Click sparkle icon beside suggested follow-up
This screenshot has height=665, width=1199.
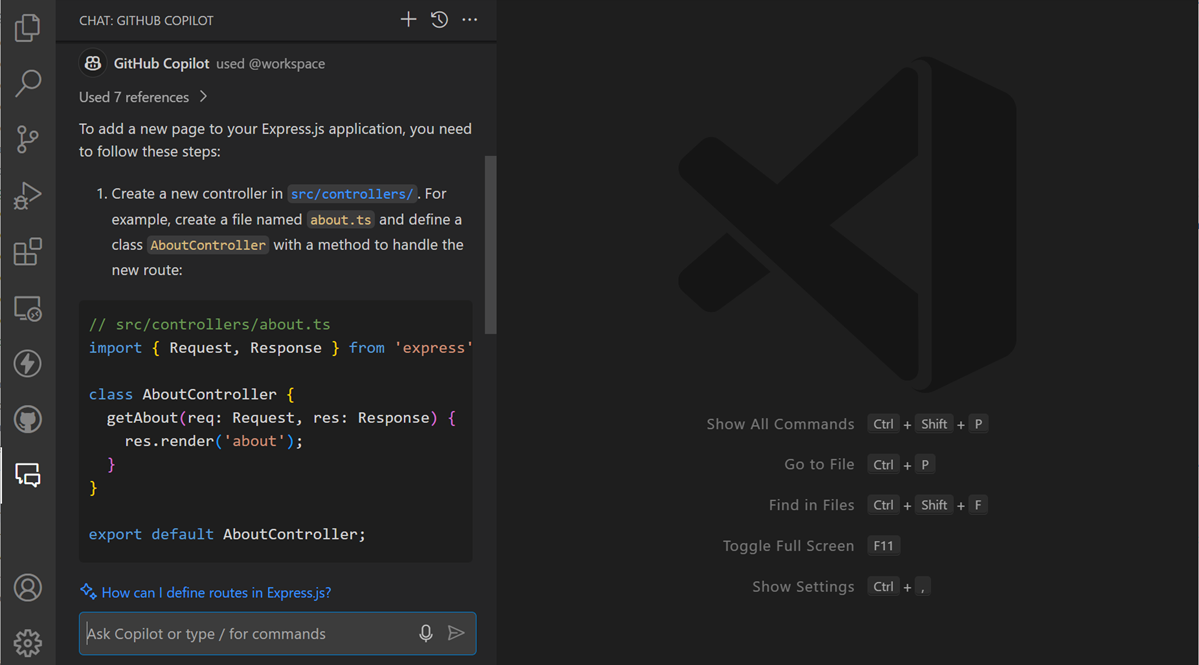(x=88, y=592)
